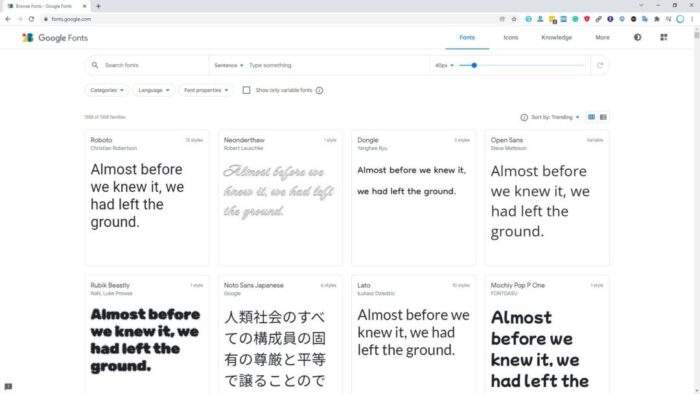Switch to grid view icon

(592, 117)
